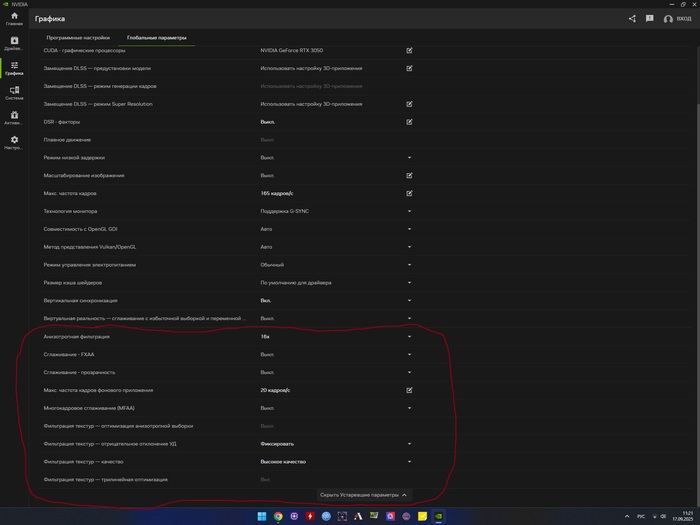Open Google Chrome from taskbar
Viewport: 700px width, 525px height.
[x=278, y=517]
